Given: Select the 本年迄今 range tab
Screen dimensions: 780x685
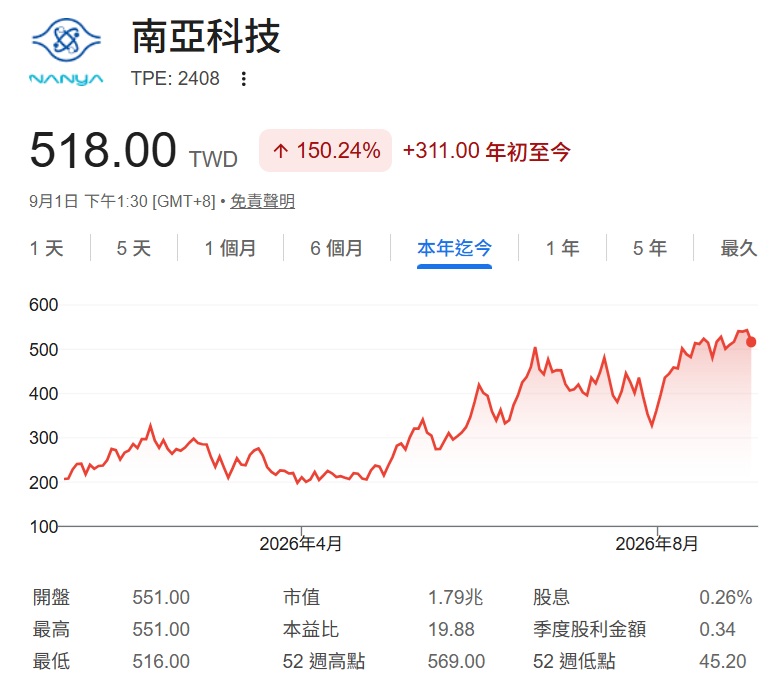Looking at the screenshot, I should point(454,248).
